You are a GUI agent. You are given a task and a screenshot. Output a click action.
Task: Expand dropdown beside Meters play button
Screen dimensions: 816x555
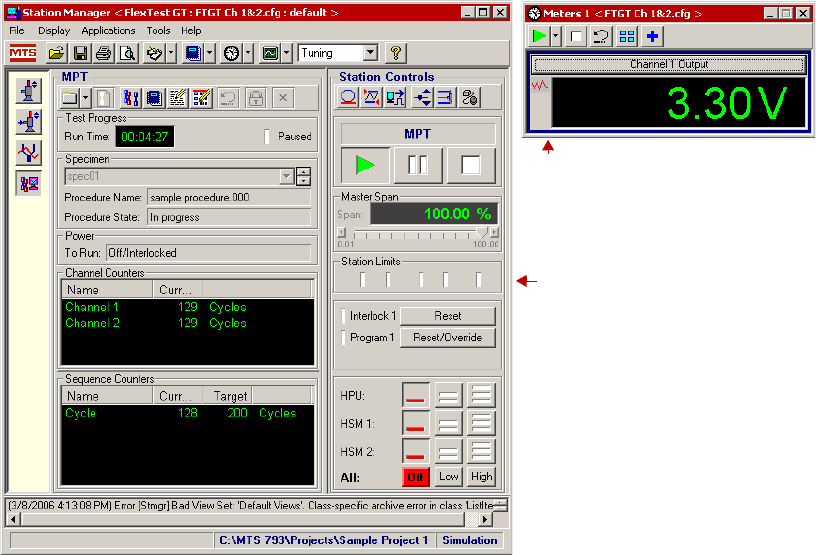tap(555, 36)
